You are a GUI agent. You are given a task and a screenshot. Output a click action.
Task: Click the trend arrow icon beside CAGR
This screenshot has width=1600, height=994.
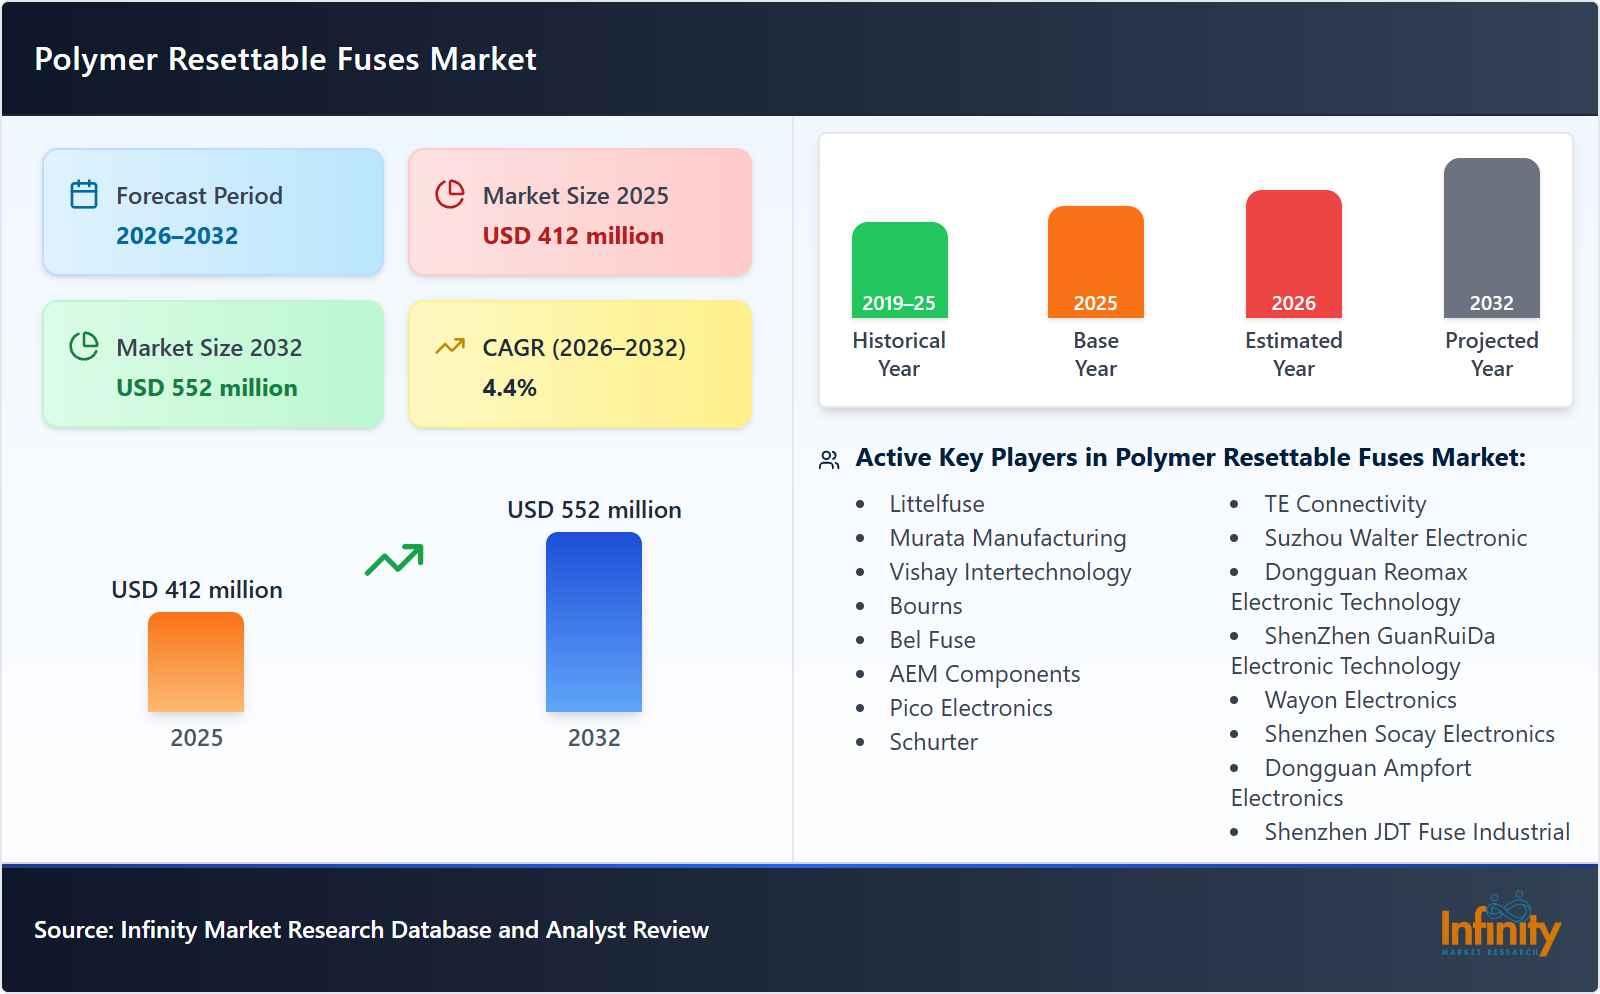pos(450,346)
